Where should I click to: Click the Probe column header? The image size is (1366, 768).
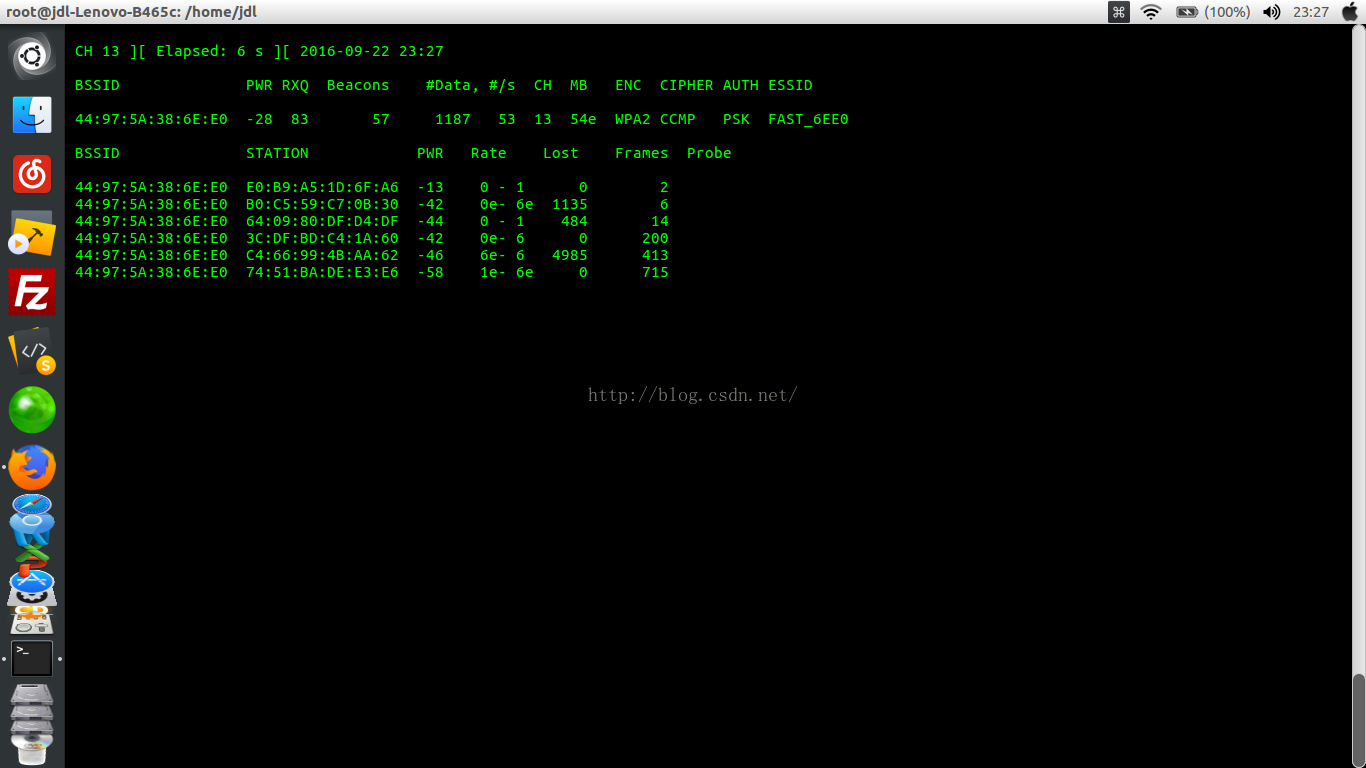pyautogui.click(x=709, y=153)
